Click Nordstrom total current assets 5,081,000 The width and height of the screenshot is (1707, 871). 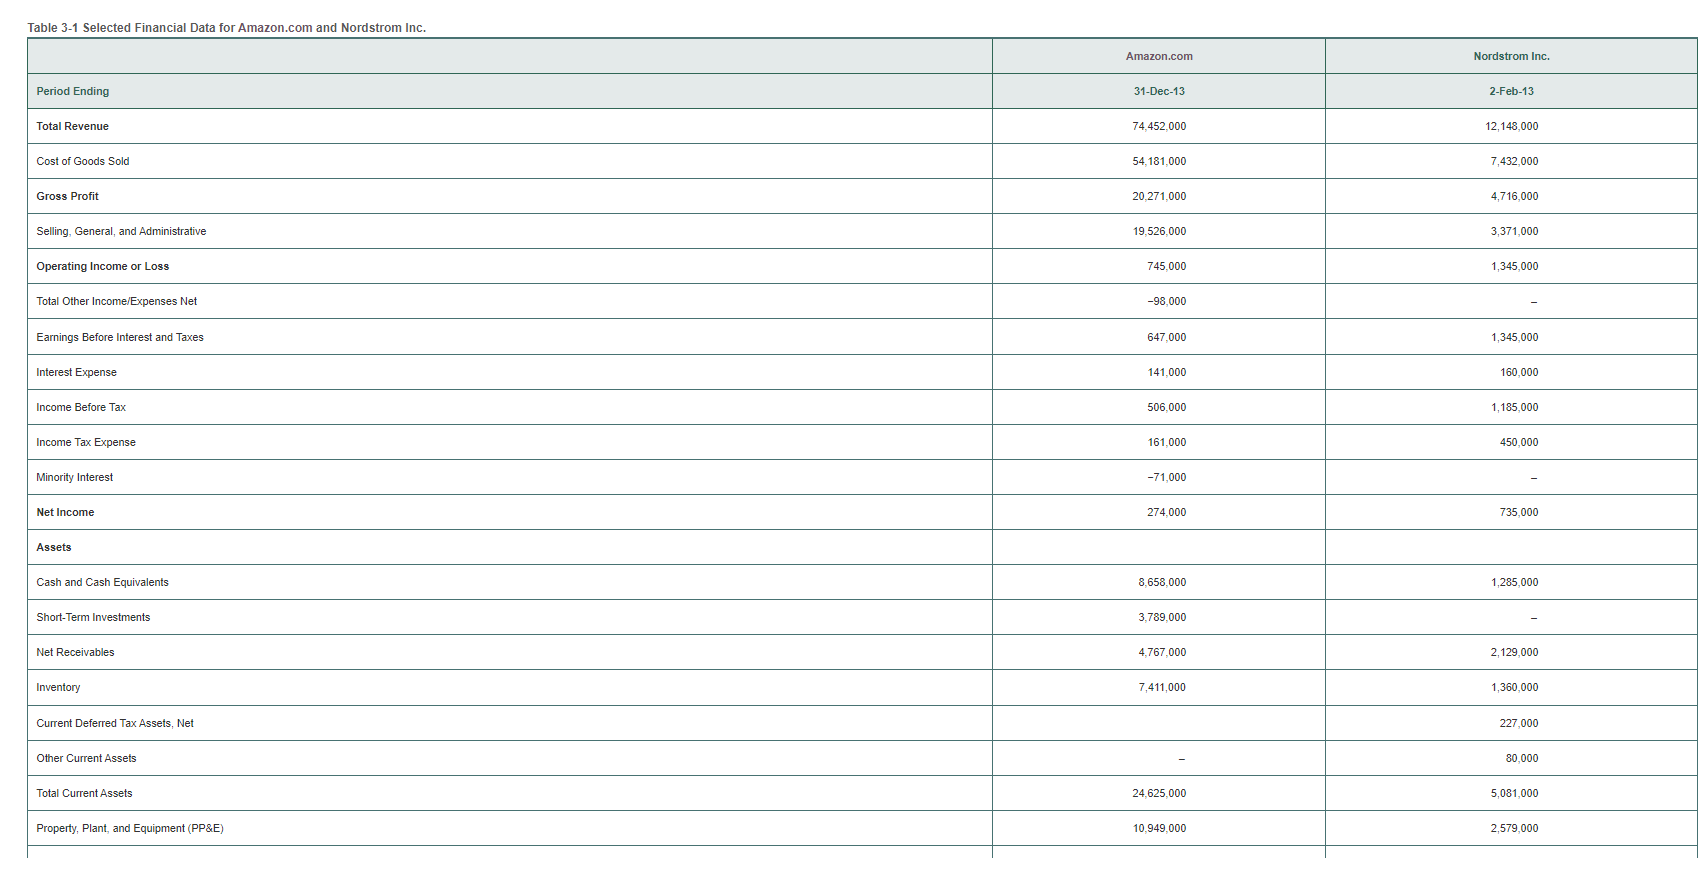pyautogui.click(x=1515, y=793)
